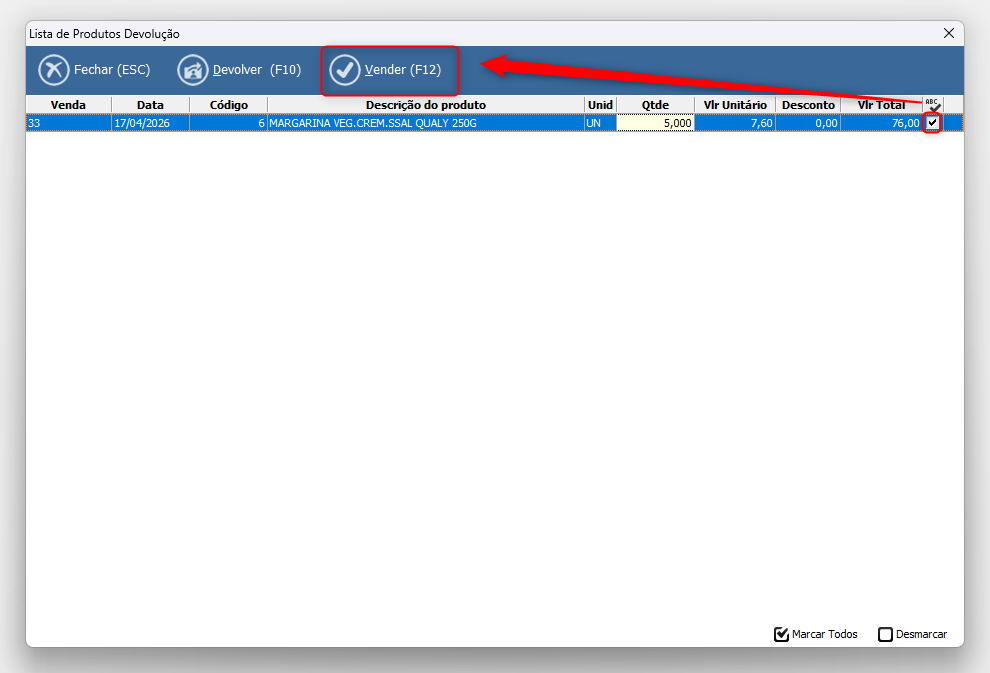This screenshot has height=673, width=990.
Task: Click the Fechar (ESC) button label
Action: tap(112, 69)
